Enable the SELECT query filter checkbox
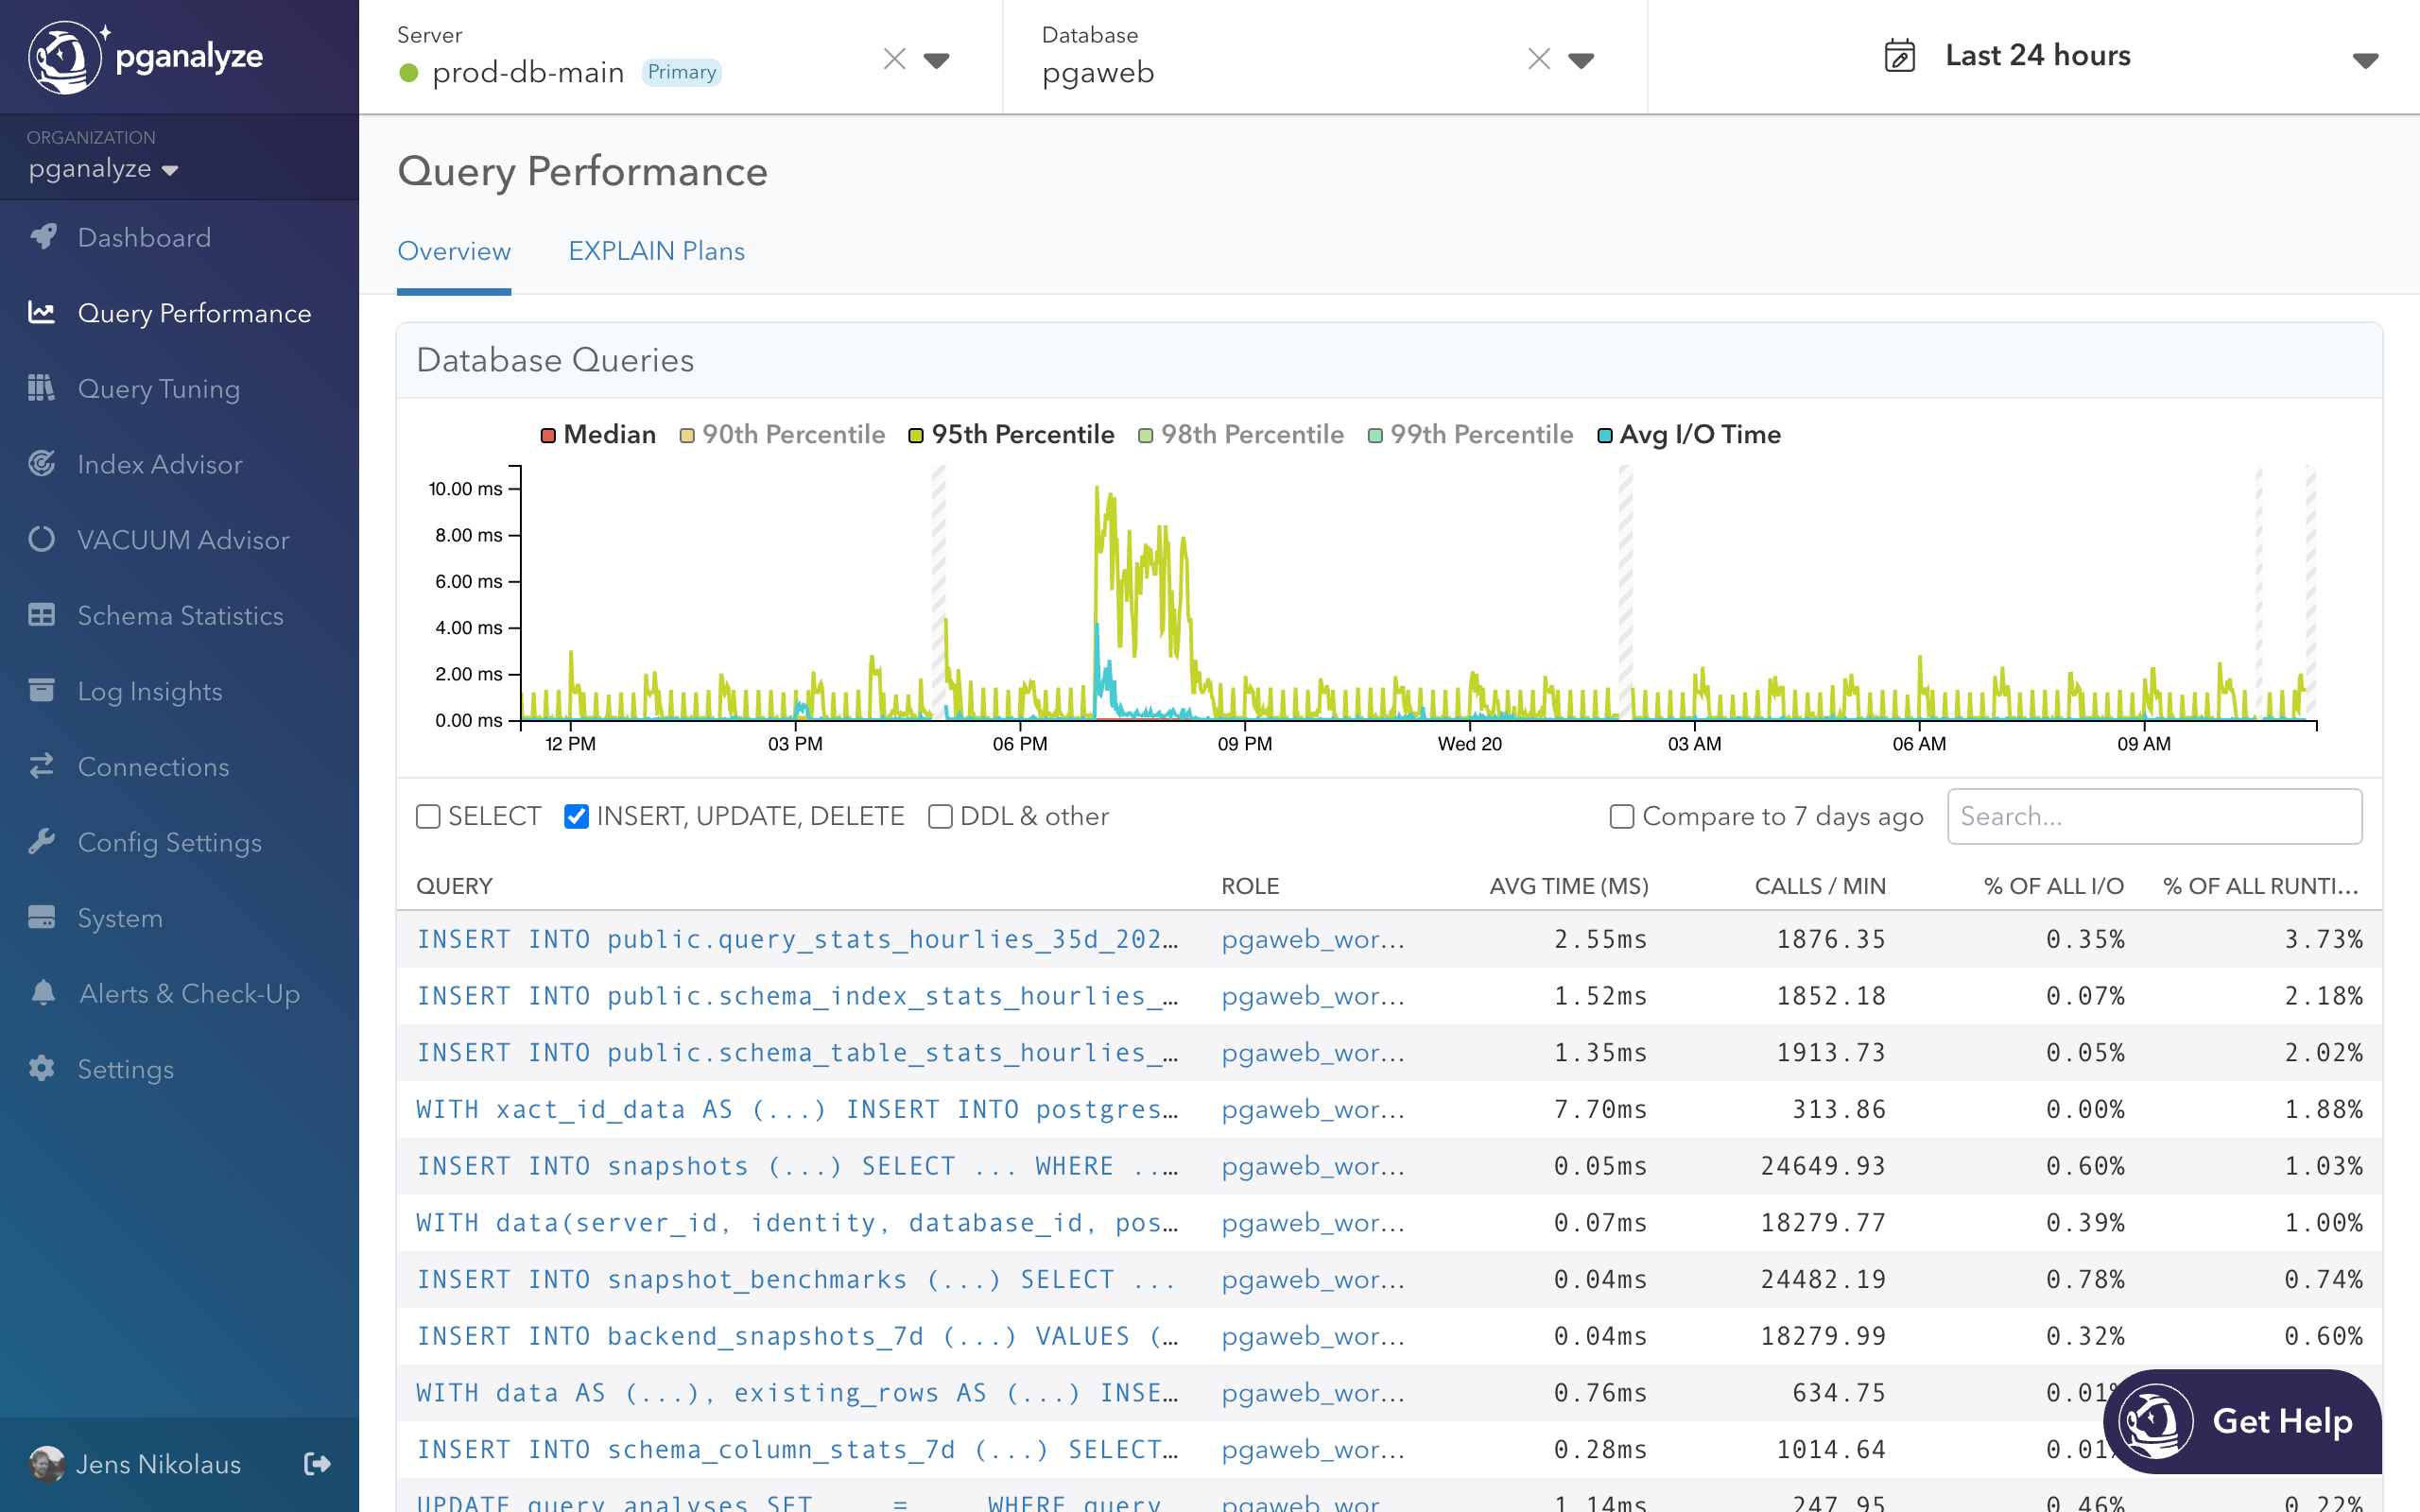 (428, 817)
